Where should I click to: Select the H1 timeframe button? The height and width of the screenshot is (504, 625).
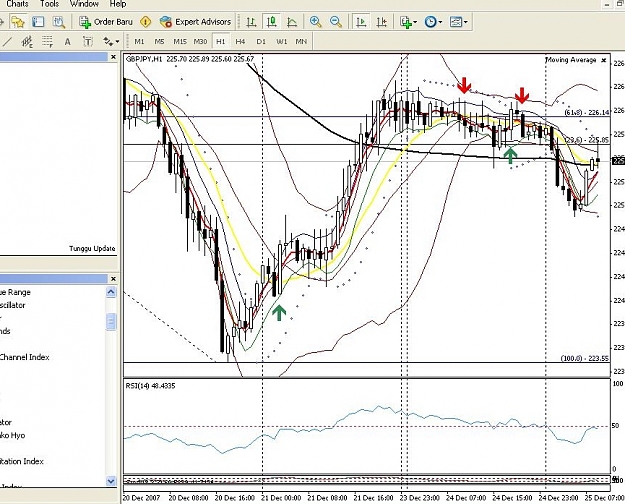click(x=221, y=41)
